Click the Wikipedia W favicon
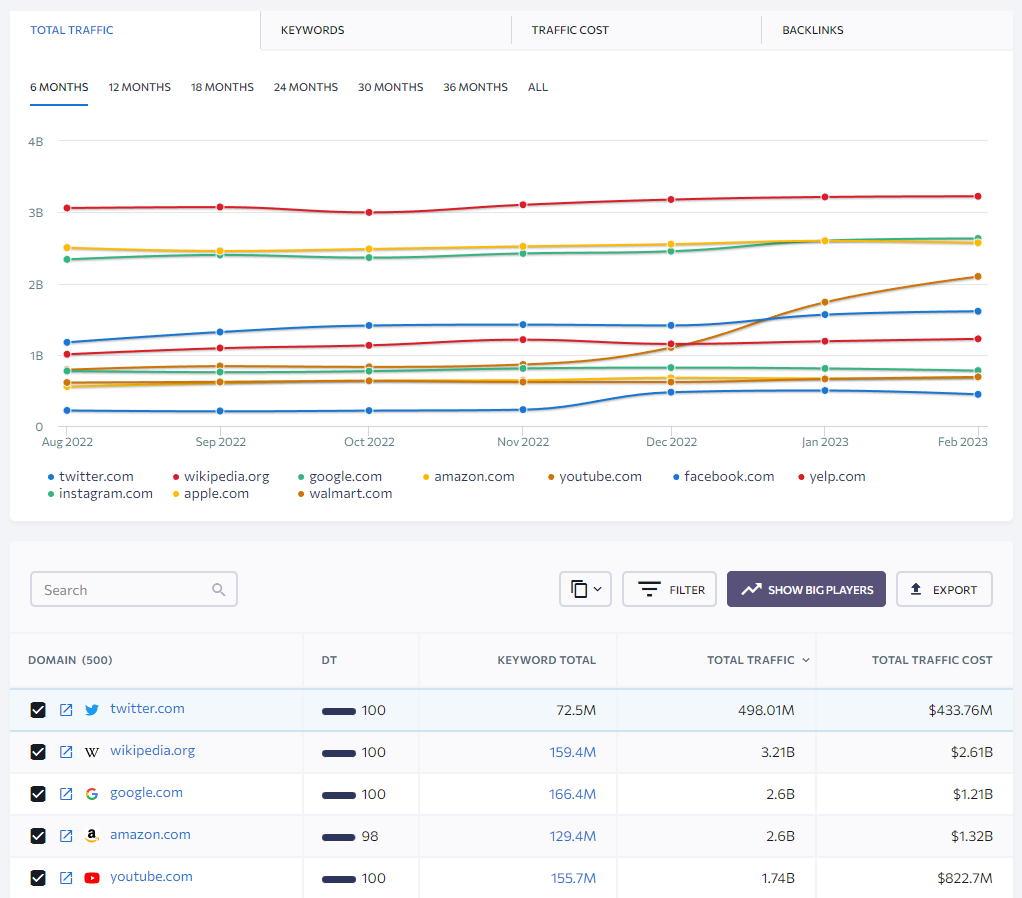Viewport: 1022px width, 898px height. 92,752
